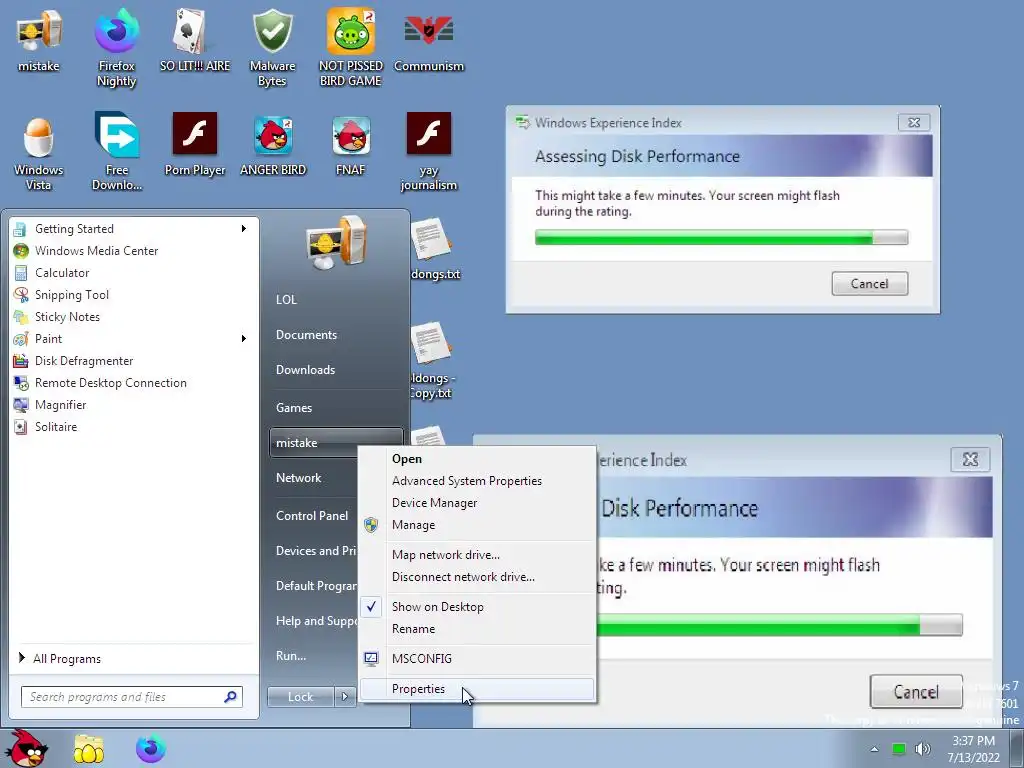
Task: Open the FNAF desktop icon
Action: [x=351, y=144]
